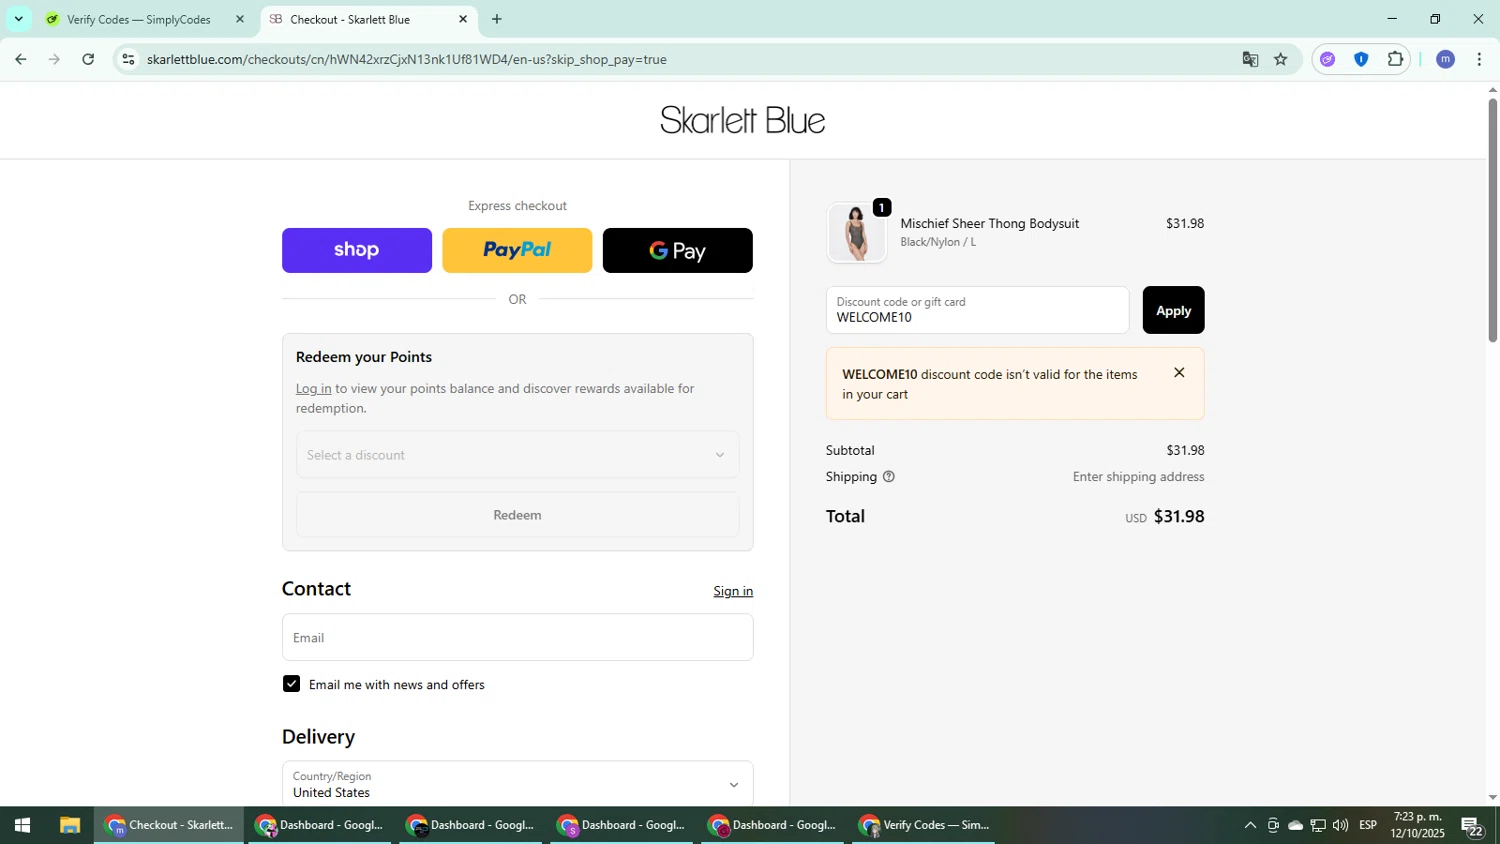Focus the Discount code or gift card field

tap(977, 310)
